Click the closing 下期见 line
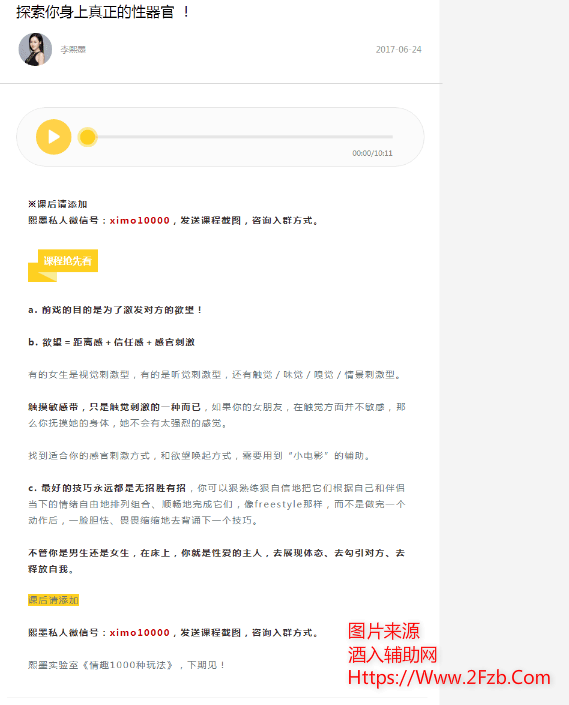 coord(127,665)
